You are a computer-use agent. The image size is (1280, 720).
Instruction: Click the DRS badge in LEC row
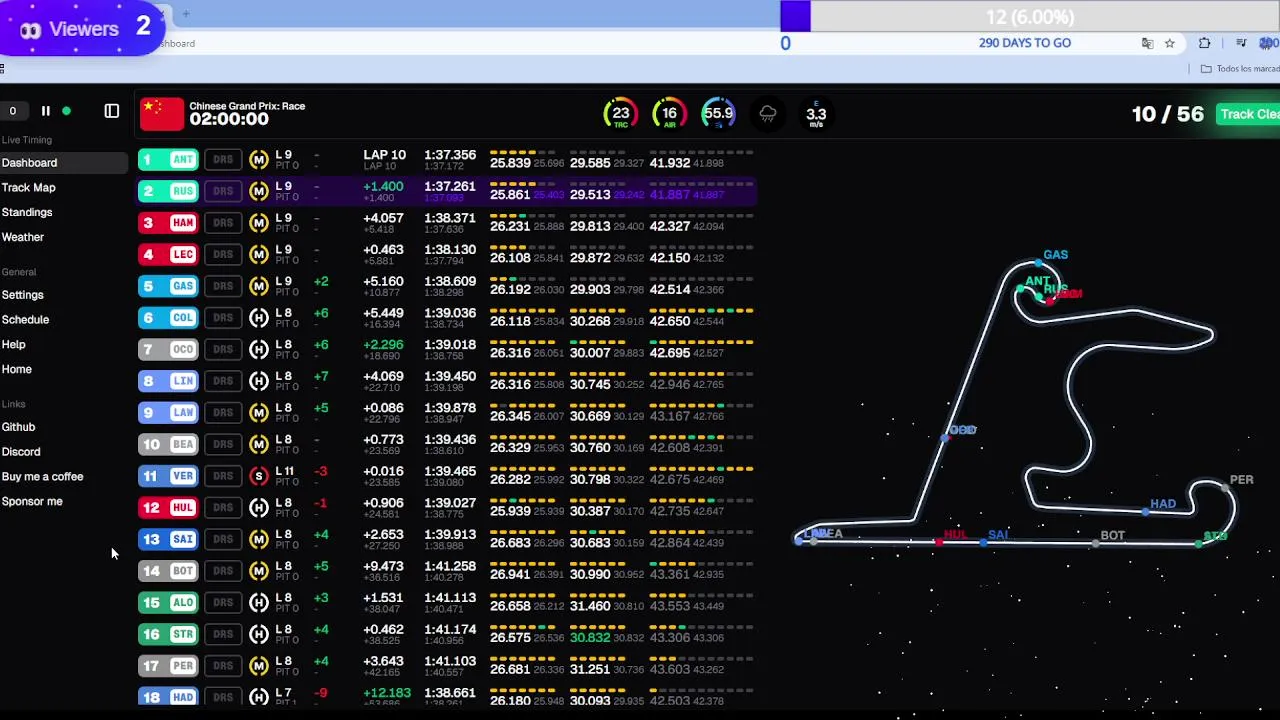223,254
